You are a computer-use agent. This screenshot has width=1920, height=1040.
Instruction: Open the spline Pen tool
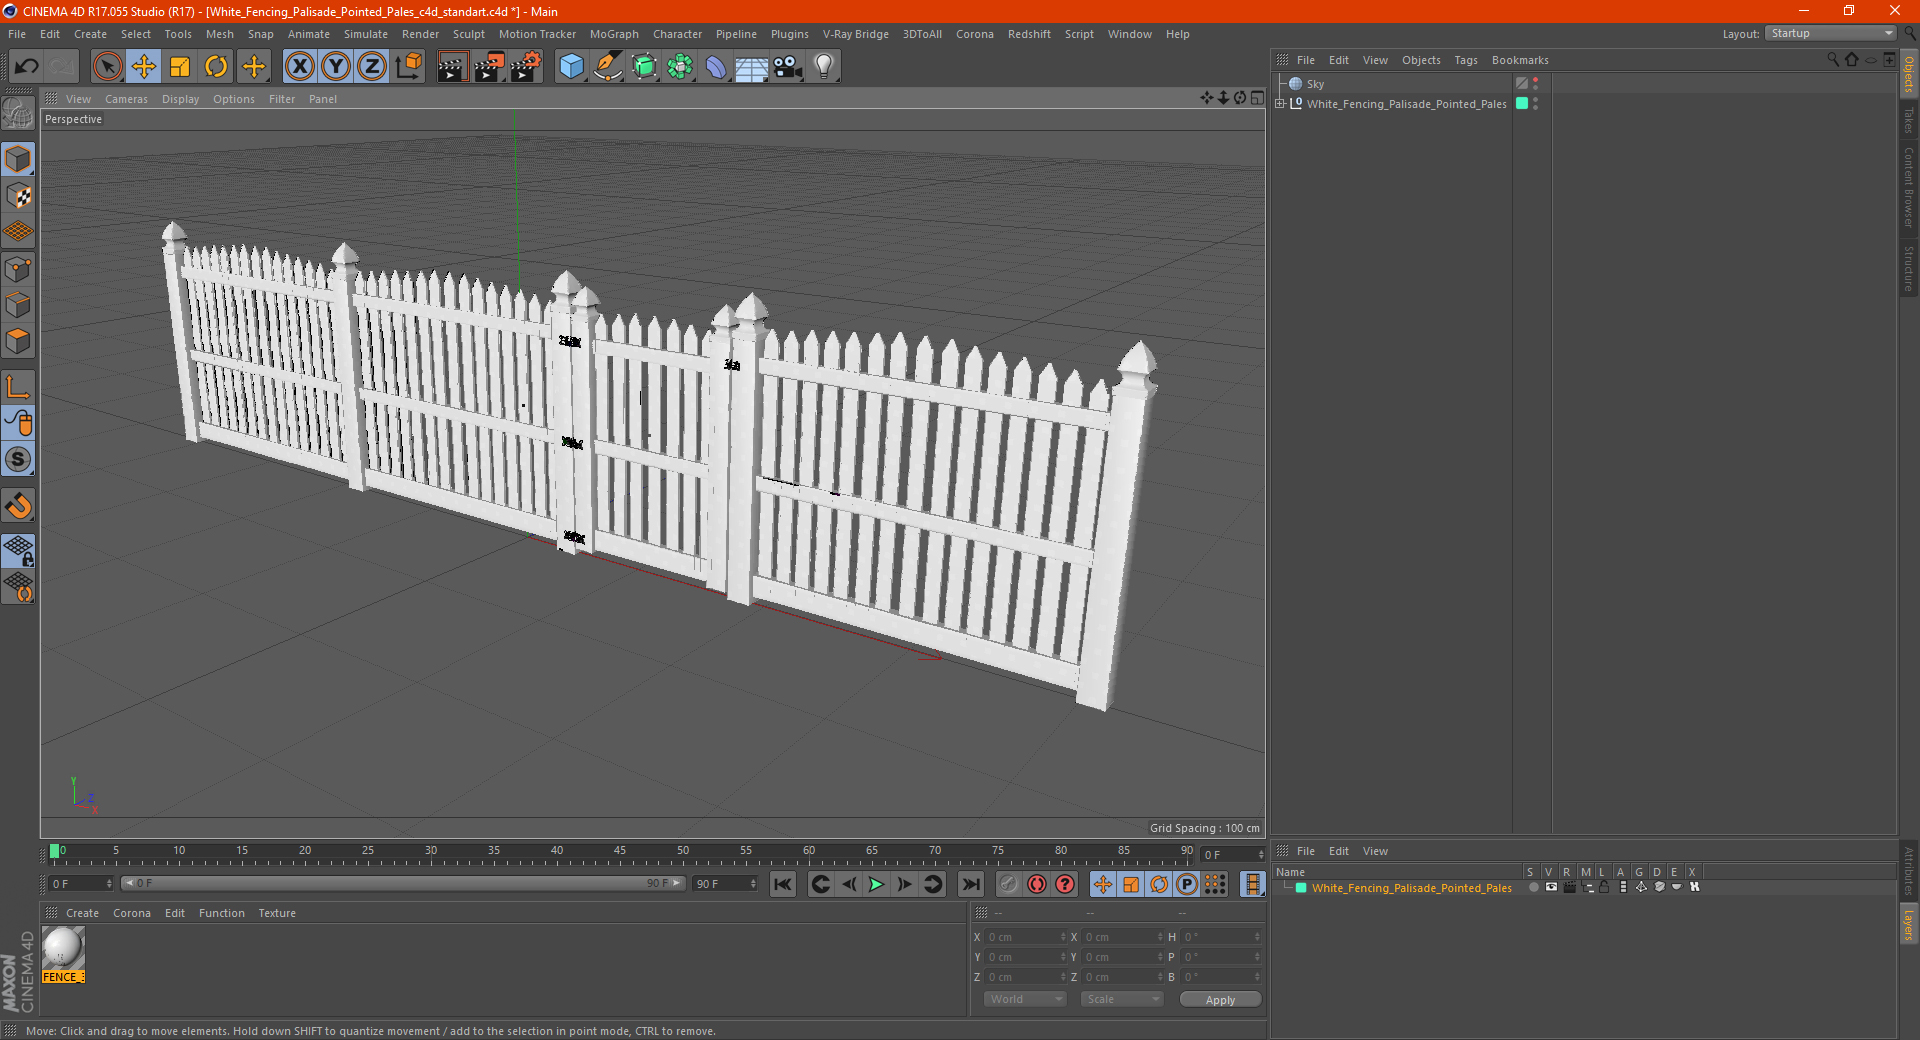[x=608, y=67]
